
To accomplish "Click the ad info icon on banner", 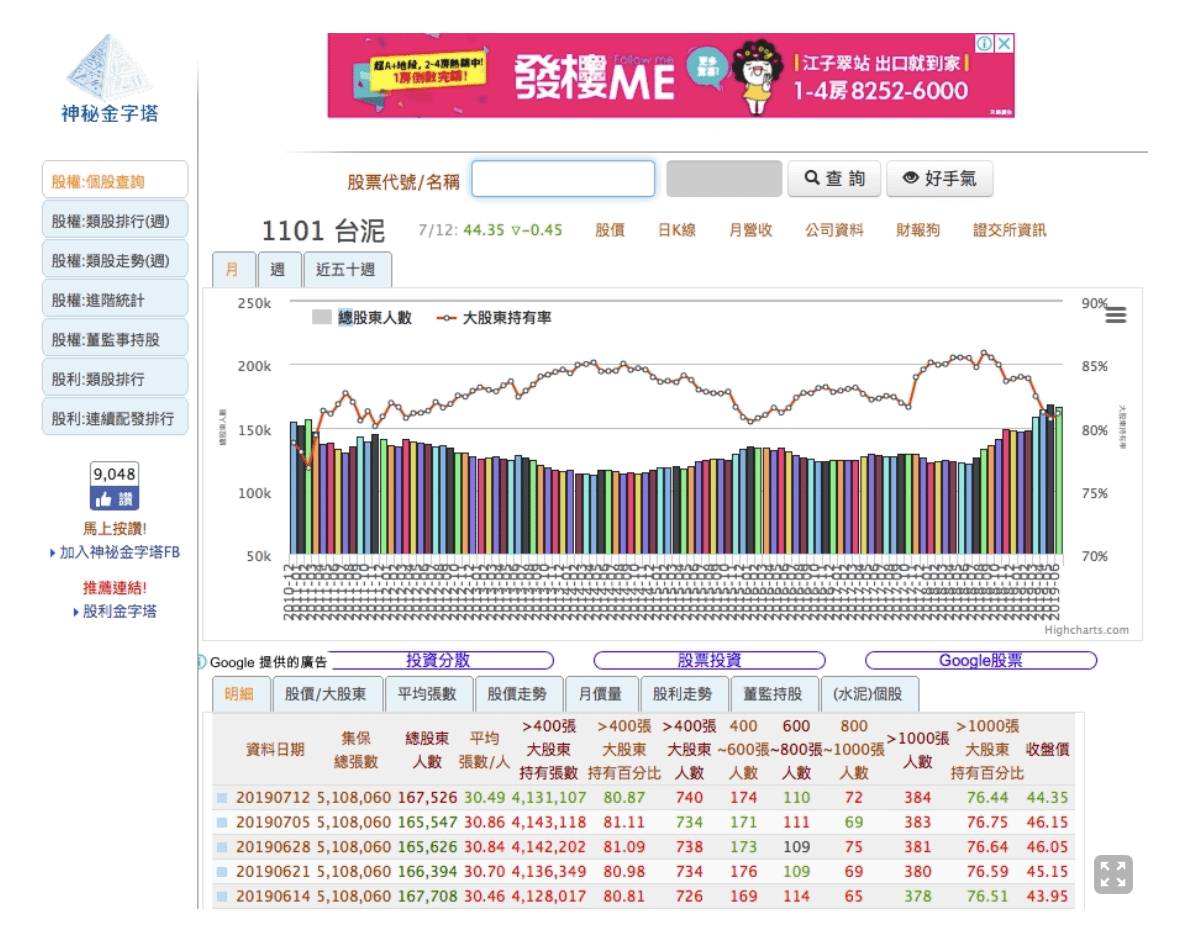I will pos(985,44).
